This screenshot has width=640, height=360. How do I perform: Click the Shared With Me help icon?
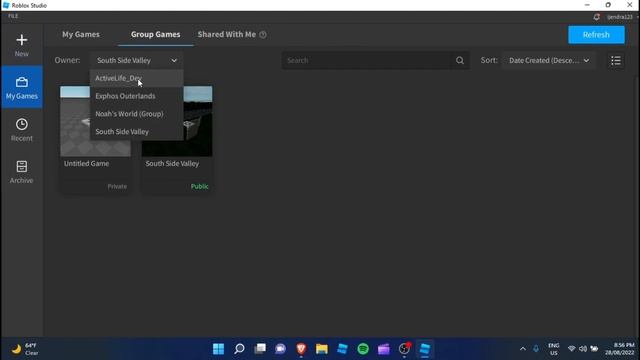click(263, 35)
